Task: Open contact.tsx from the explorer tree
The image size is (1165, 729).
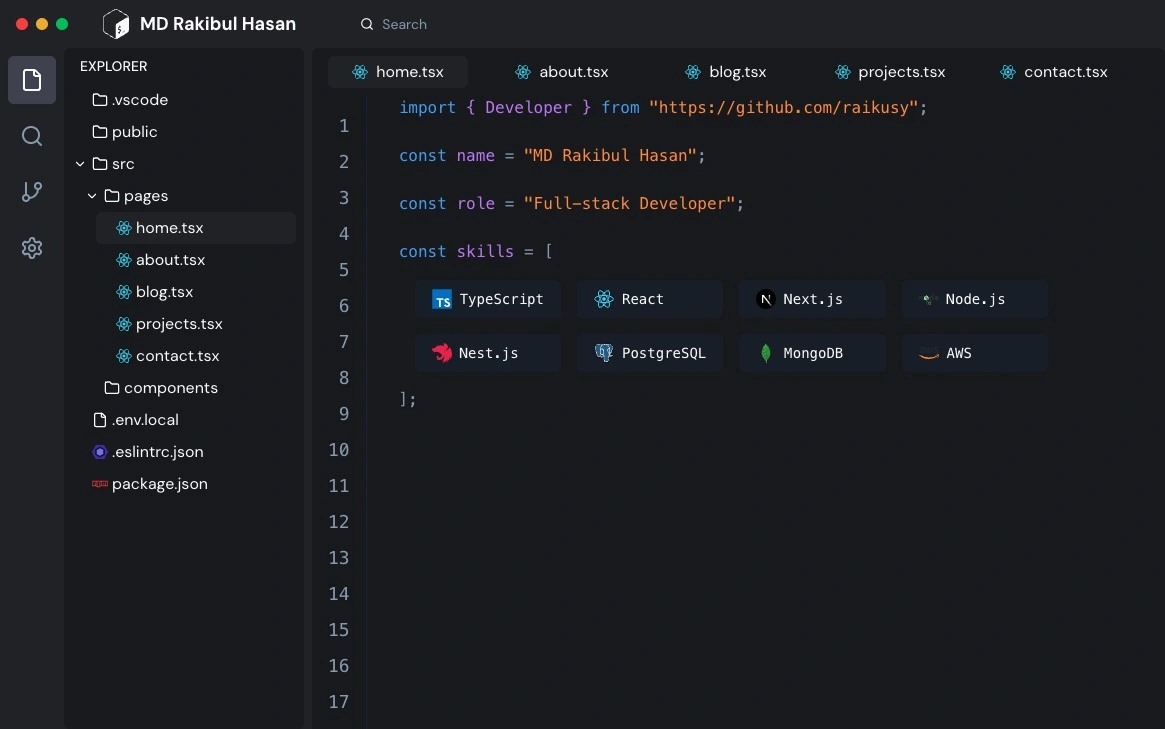Action: point(177,356)
